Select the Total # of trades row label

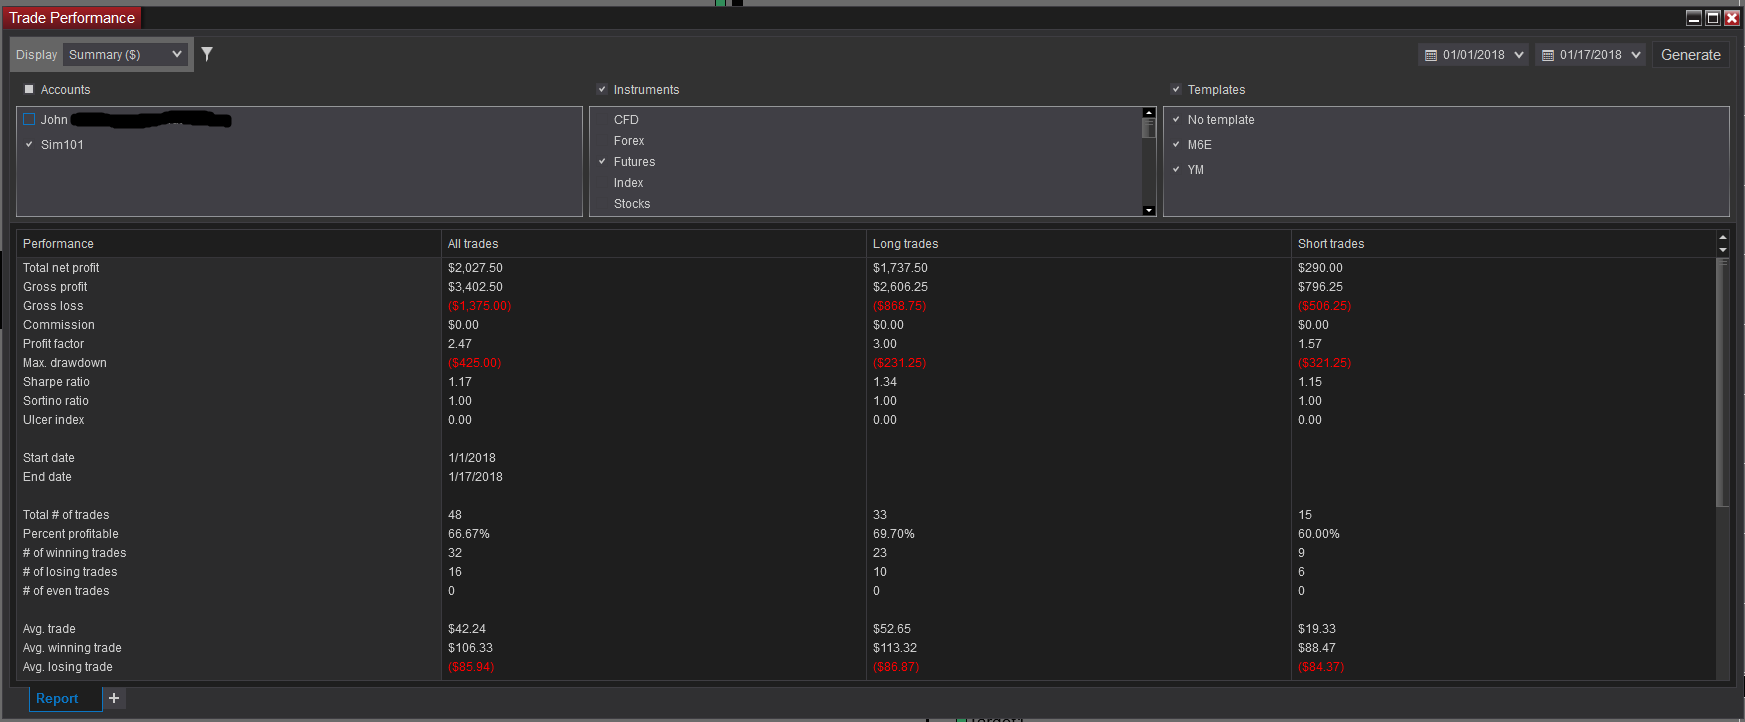(x=66, y=515)
